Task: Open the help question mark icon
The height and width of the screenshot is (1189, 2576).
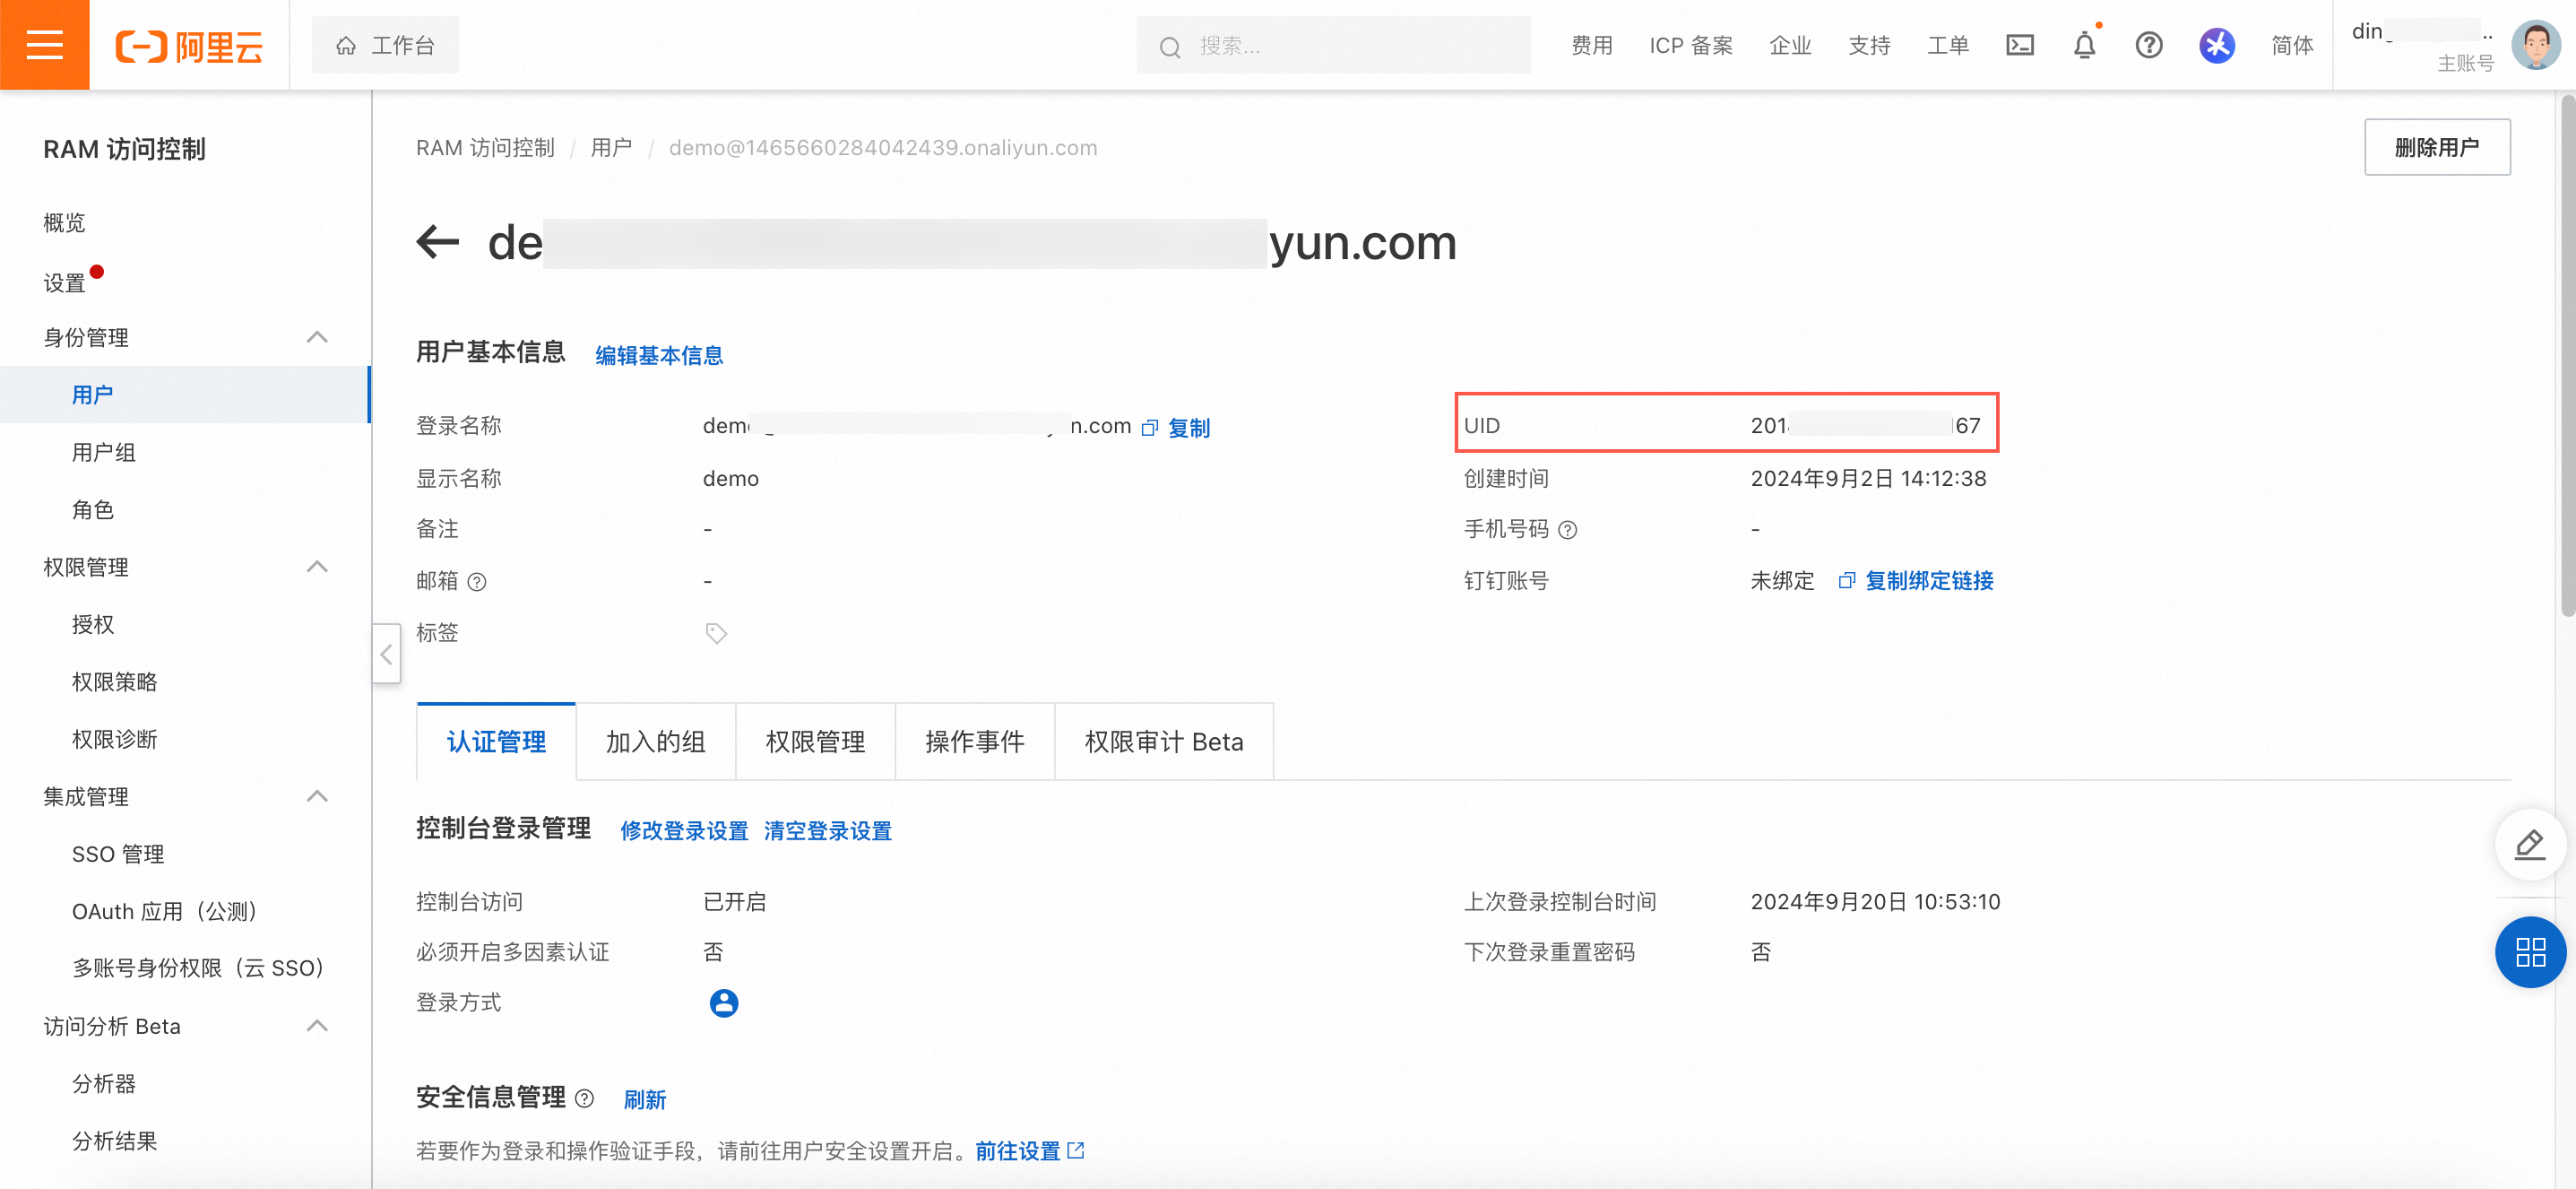Action: (2148, 45)
